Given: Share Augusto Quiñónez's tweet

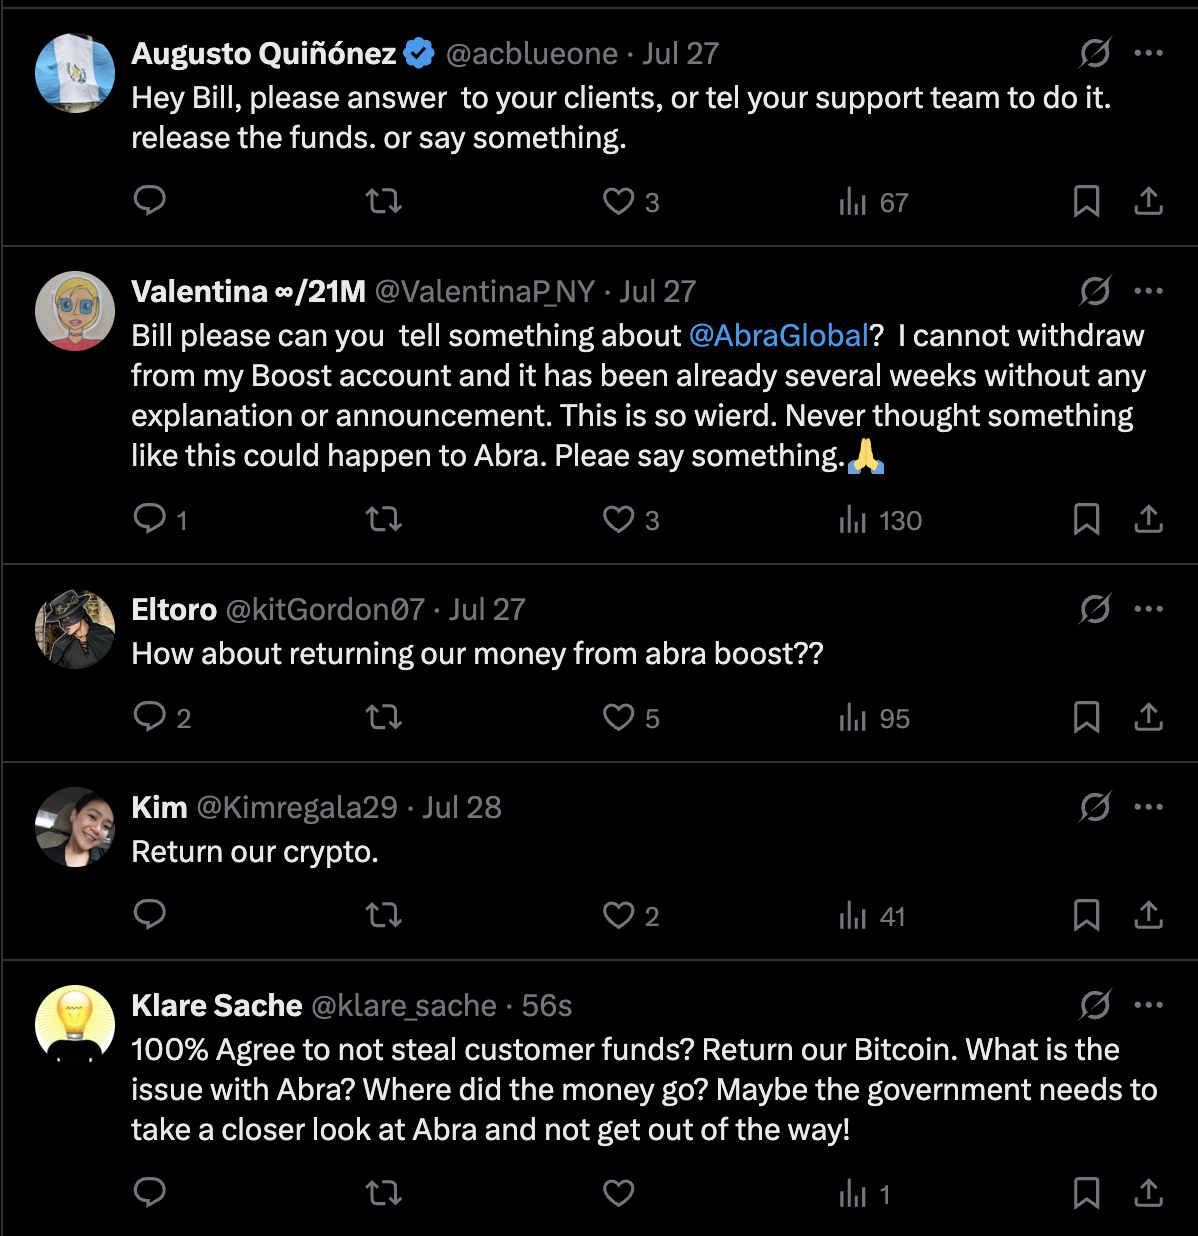Looking at the screenshot, I should coord(1148,201).
